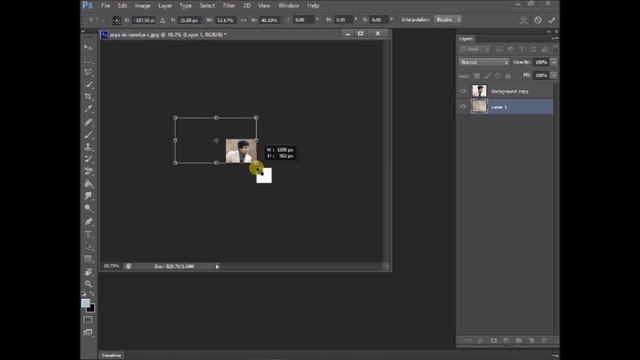This screenshot has width=640, height=360.
Task: Open the Edit menu
Action: point(122,6)
